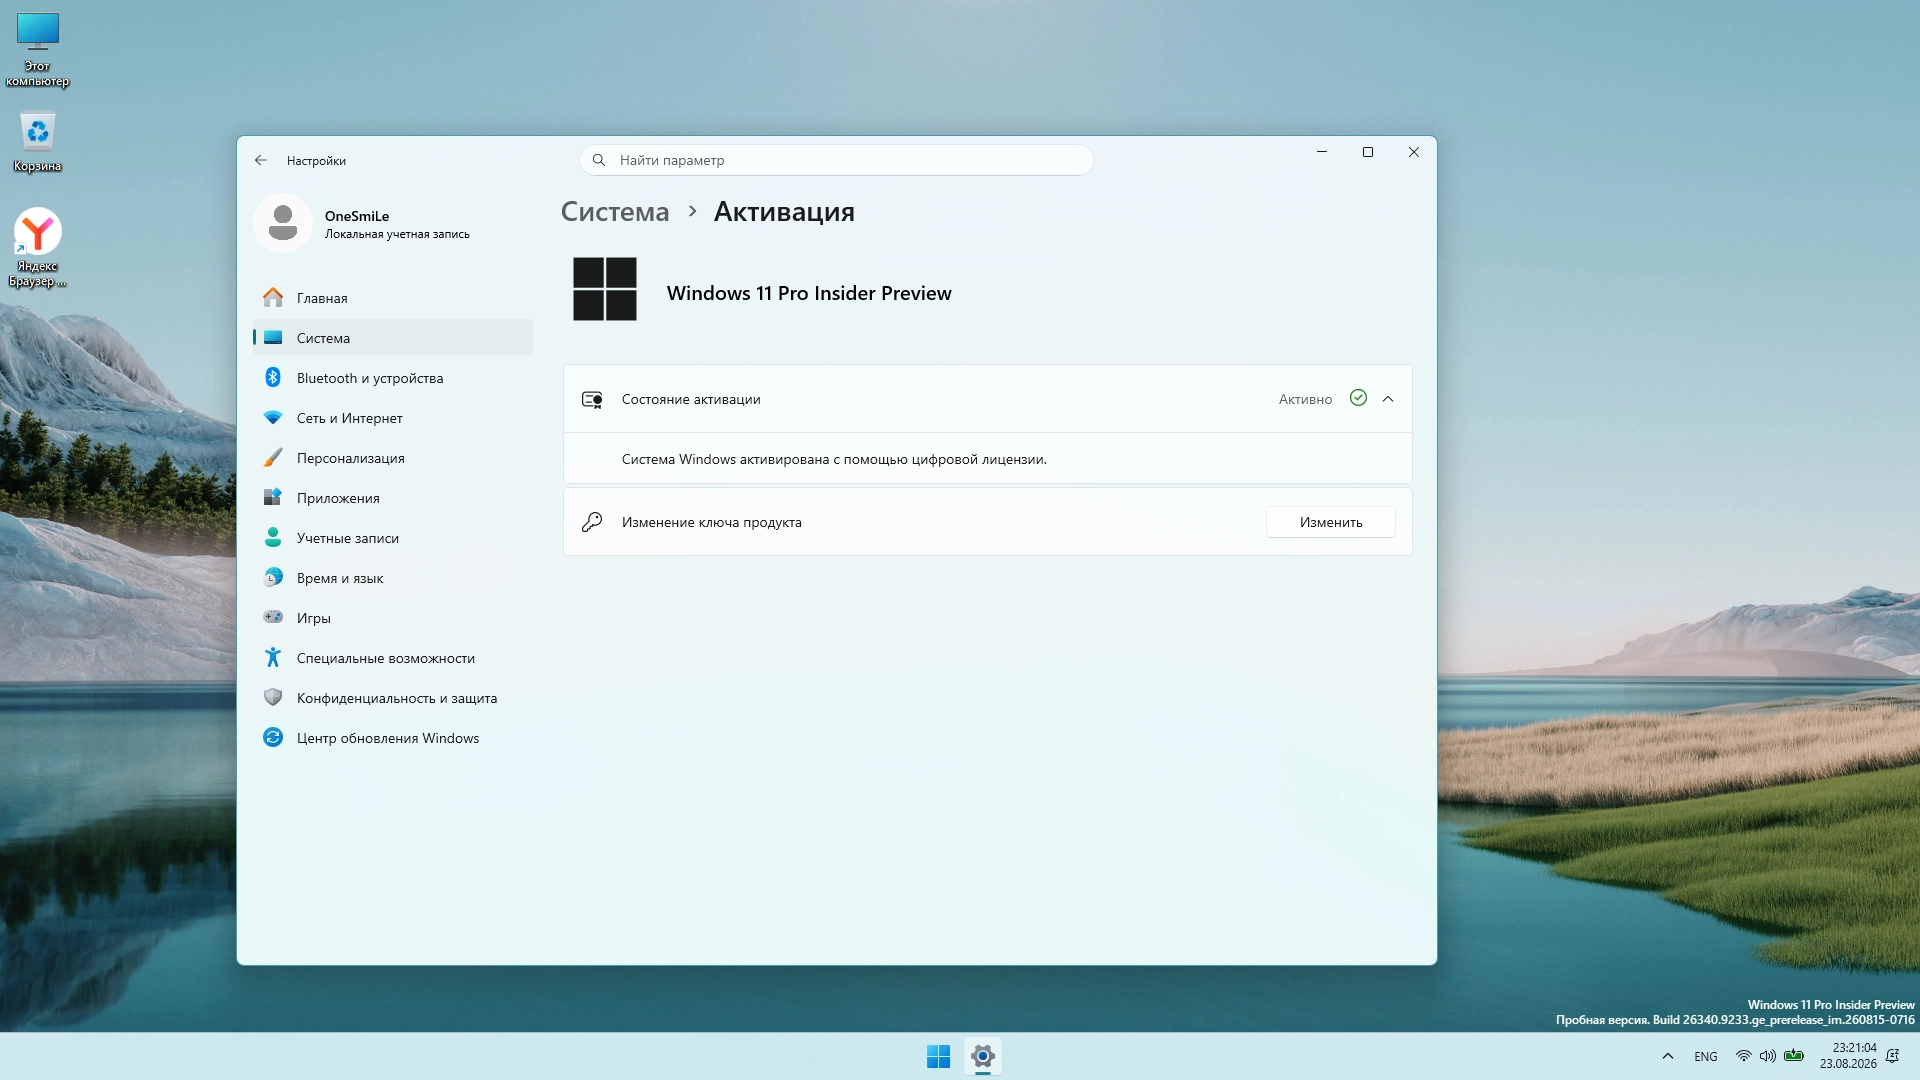The width and height of the screenshot is (1920, 1080).
Task: Click the Главная home icon
Action: (273, 298)
